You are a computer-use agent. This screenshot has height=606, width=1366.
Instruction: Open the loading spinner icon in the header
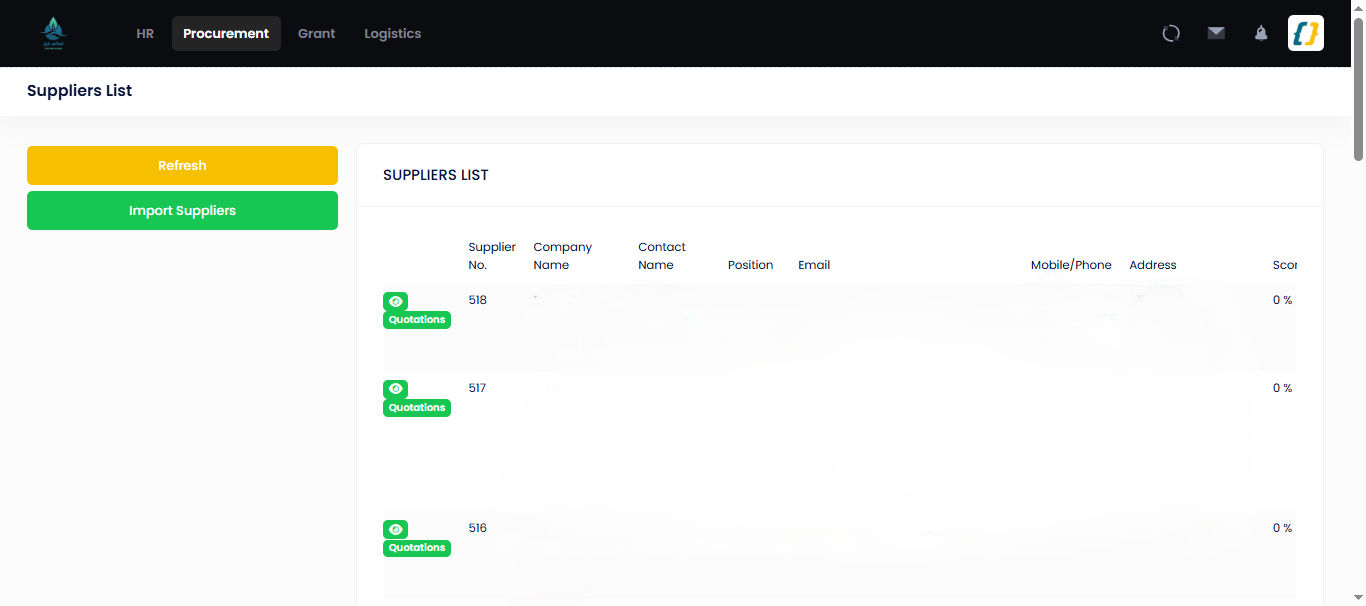[1171, 33]
